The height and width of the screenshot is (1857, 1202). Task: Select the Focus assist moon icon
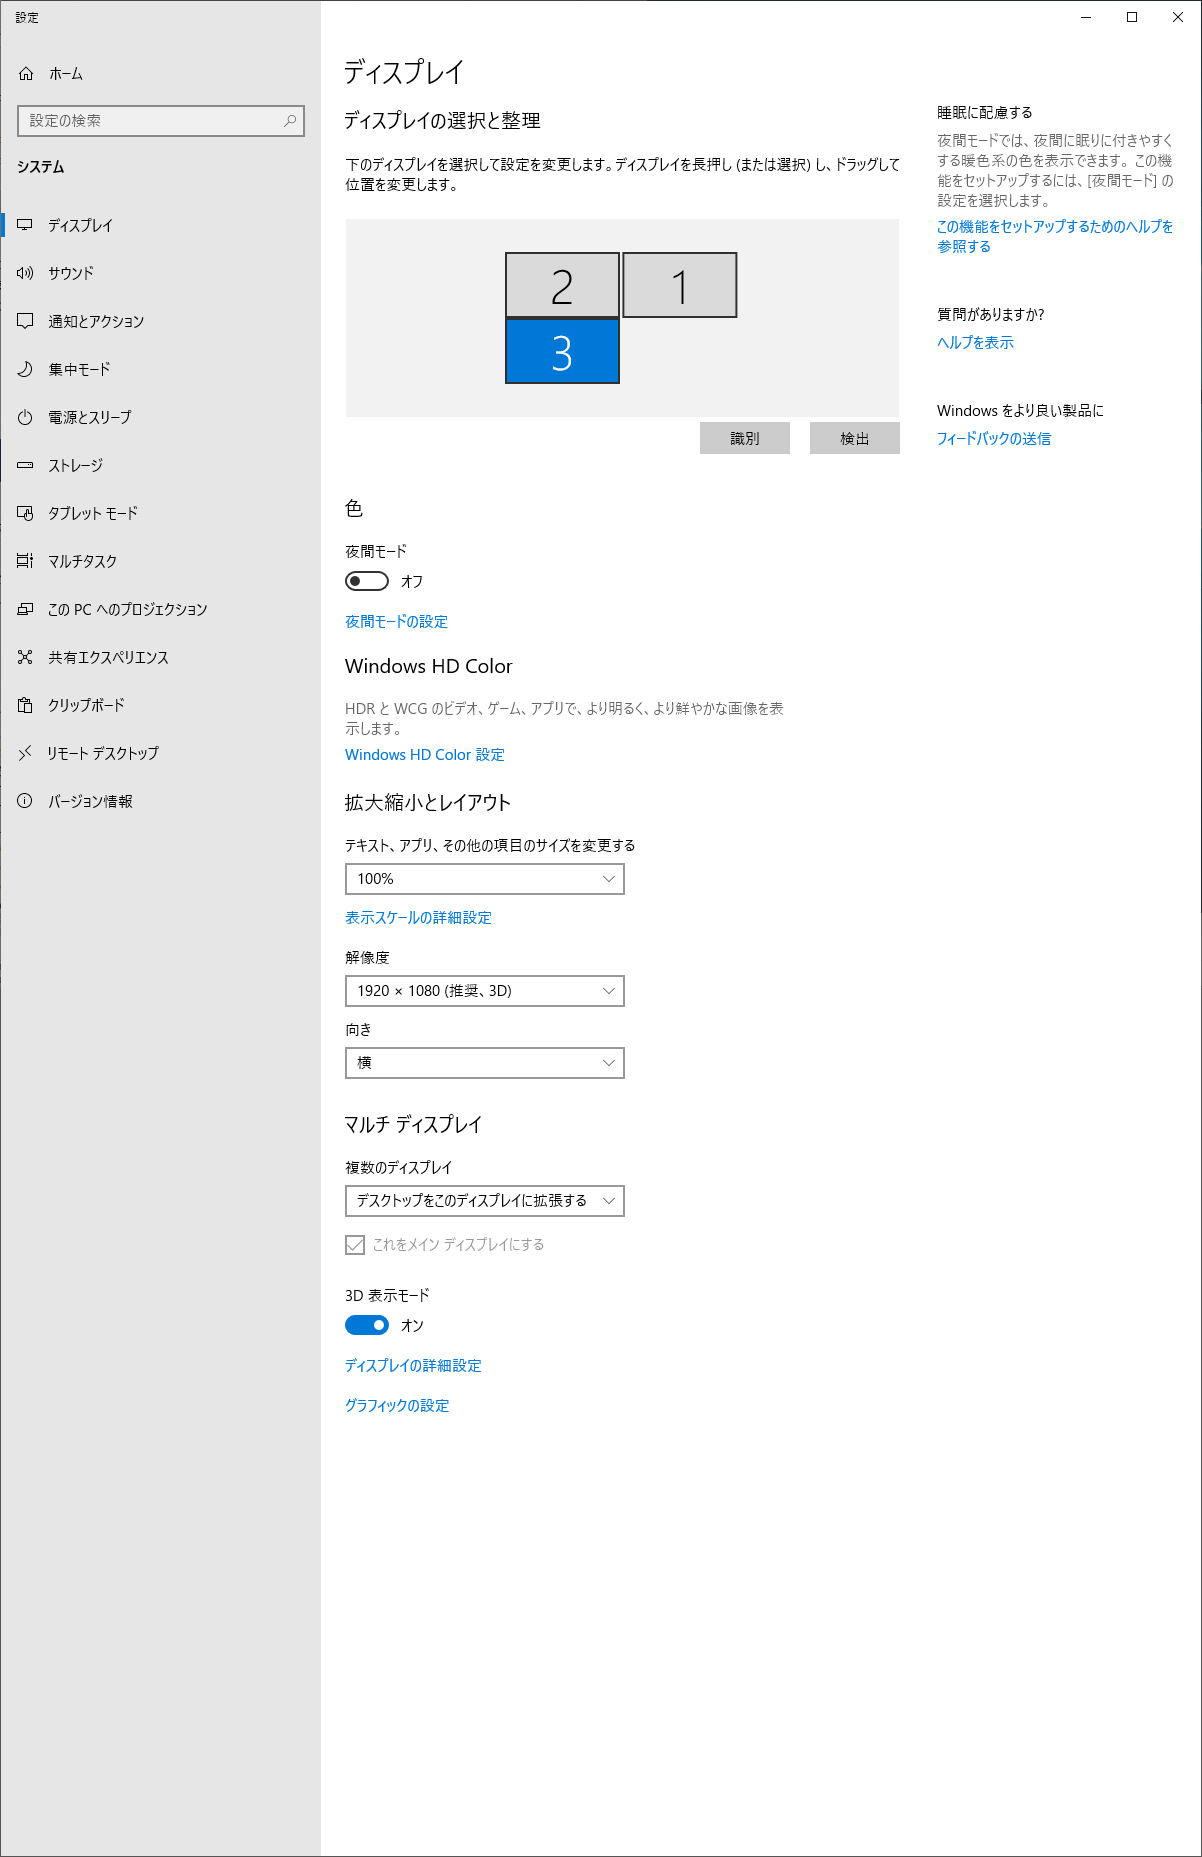[x=25, y=369]
